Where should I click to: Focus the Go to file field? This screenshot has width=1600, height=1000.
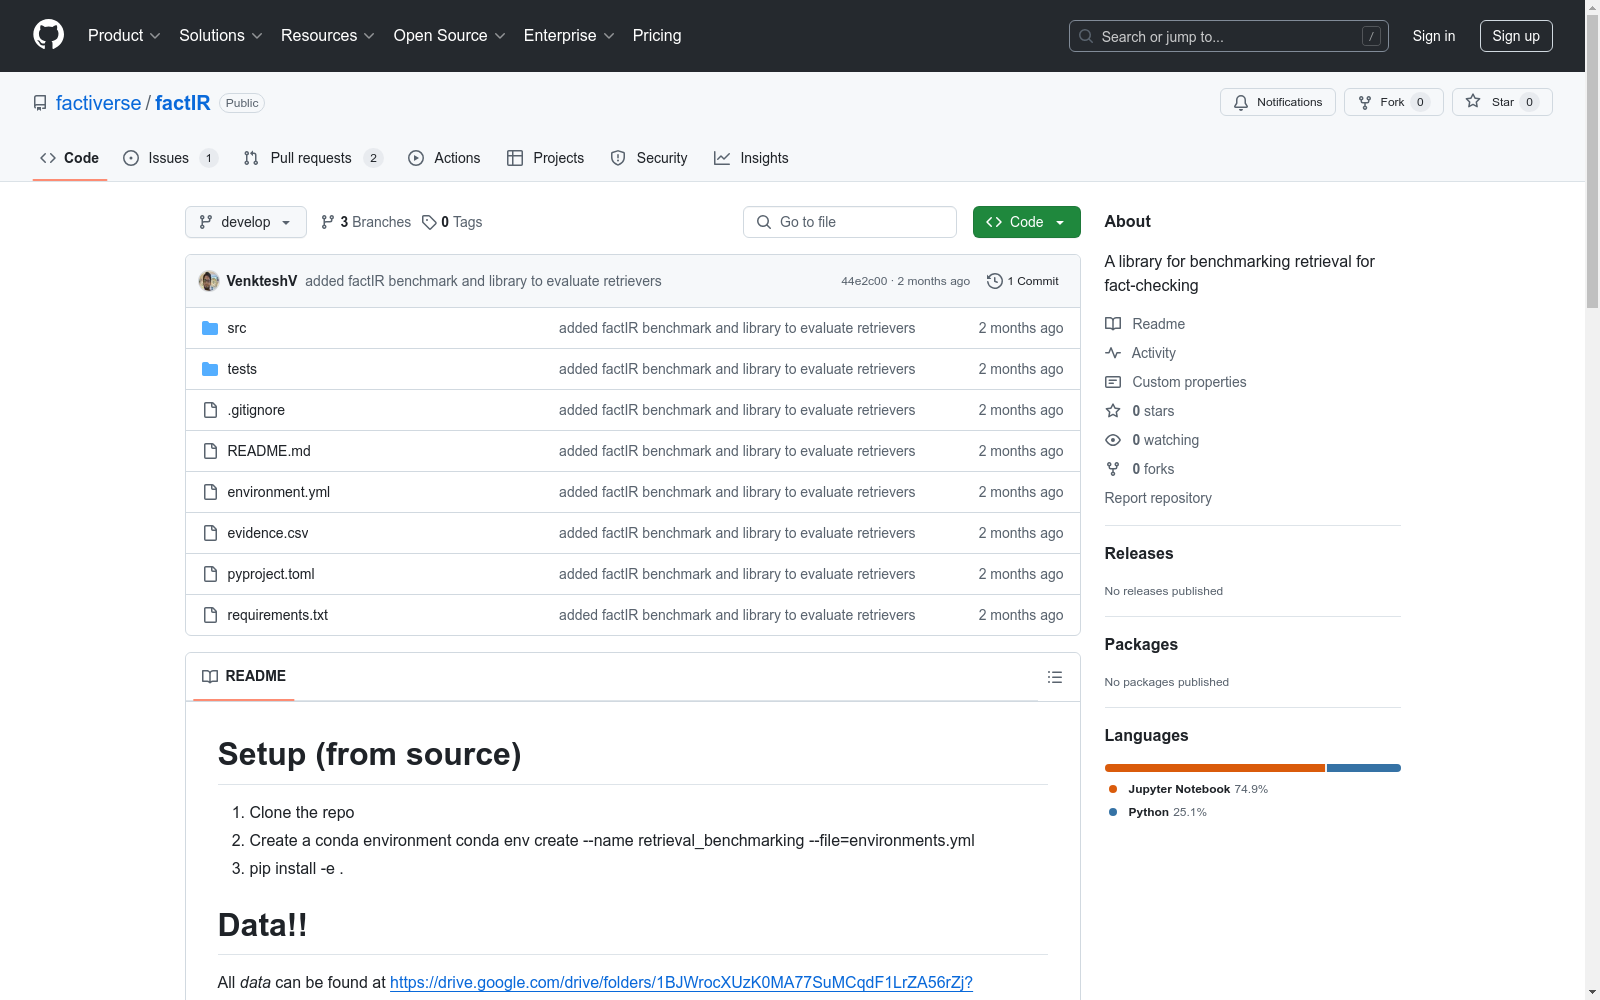tap(850, 222)
